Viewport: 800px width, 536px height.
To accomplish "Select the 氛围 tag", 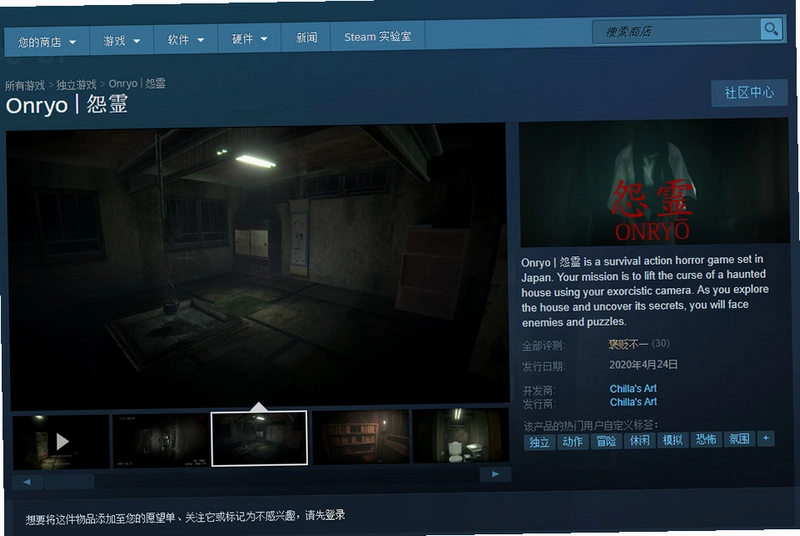I will click(x=739, y=439).
